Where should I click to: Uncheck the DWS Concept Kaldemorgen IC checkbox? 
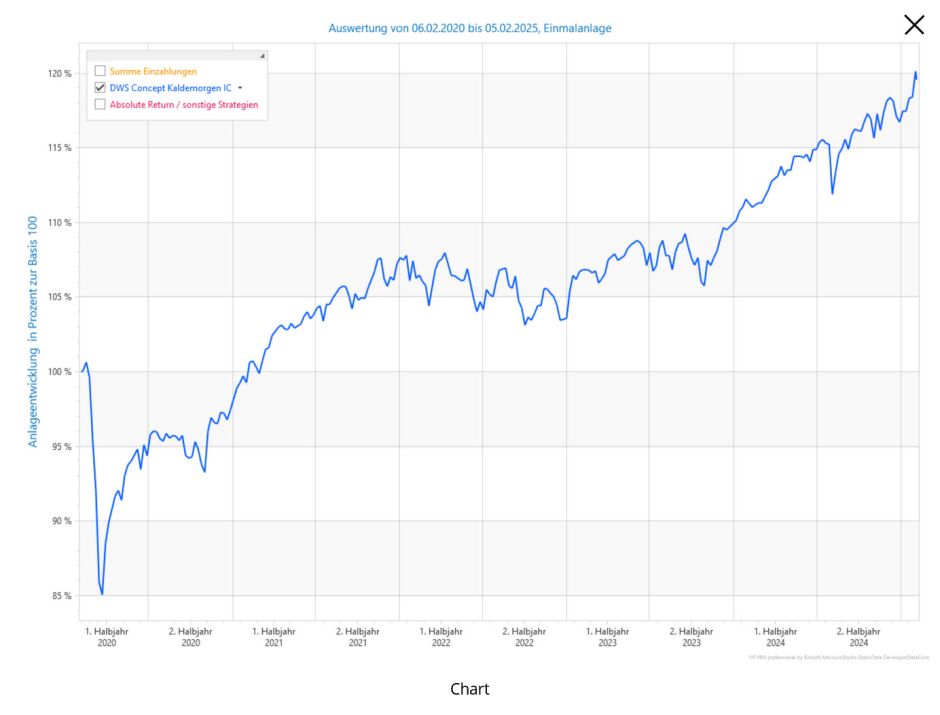[100, 87]
